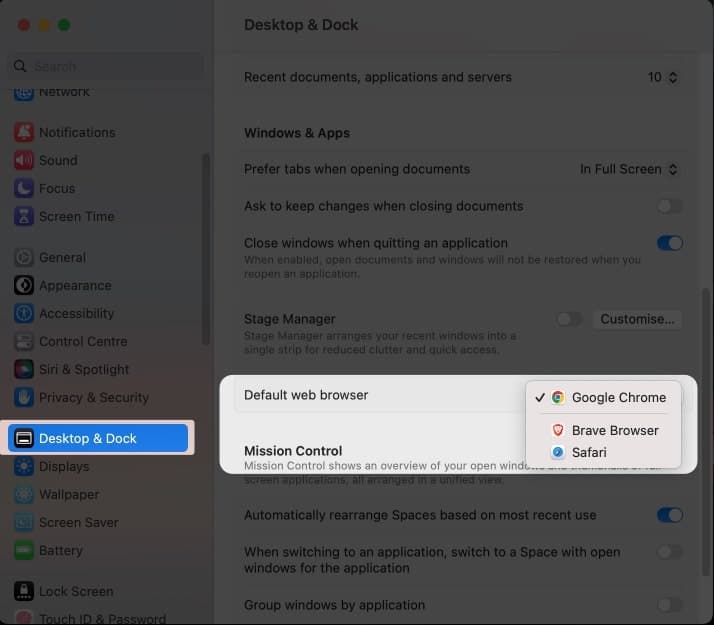Click the Wallpaper icon in sidebar
This screenshot has width=714, height=625.
click(x=24, y=494)
